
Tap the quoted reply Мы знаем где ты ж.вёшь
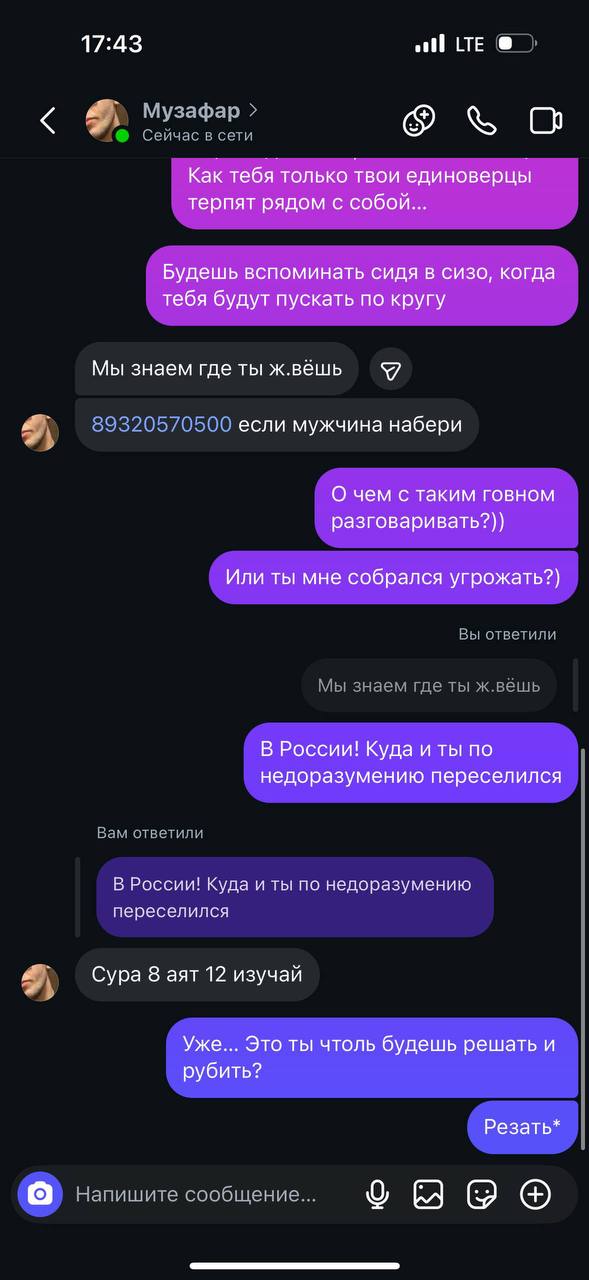click(x=429, y=685)
